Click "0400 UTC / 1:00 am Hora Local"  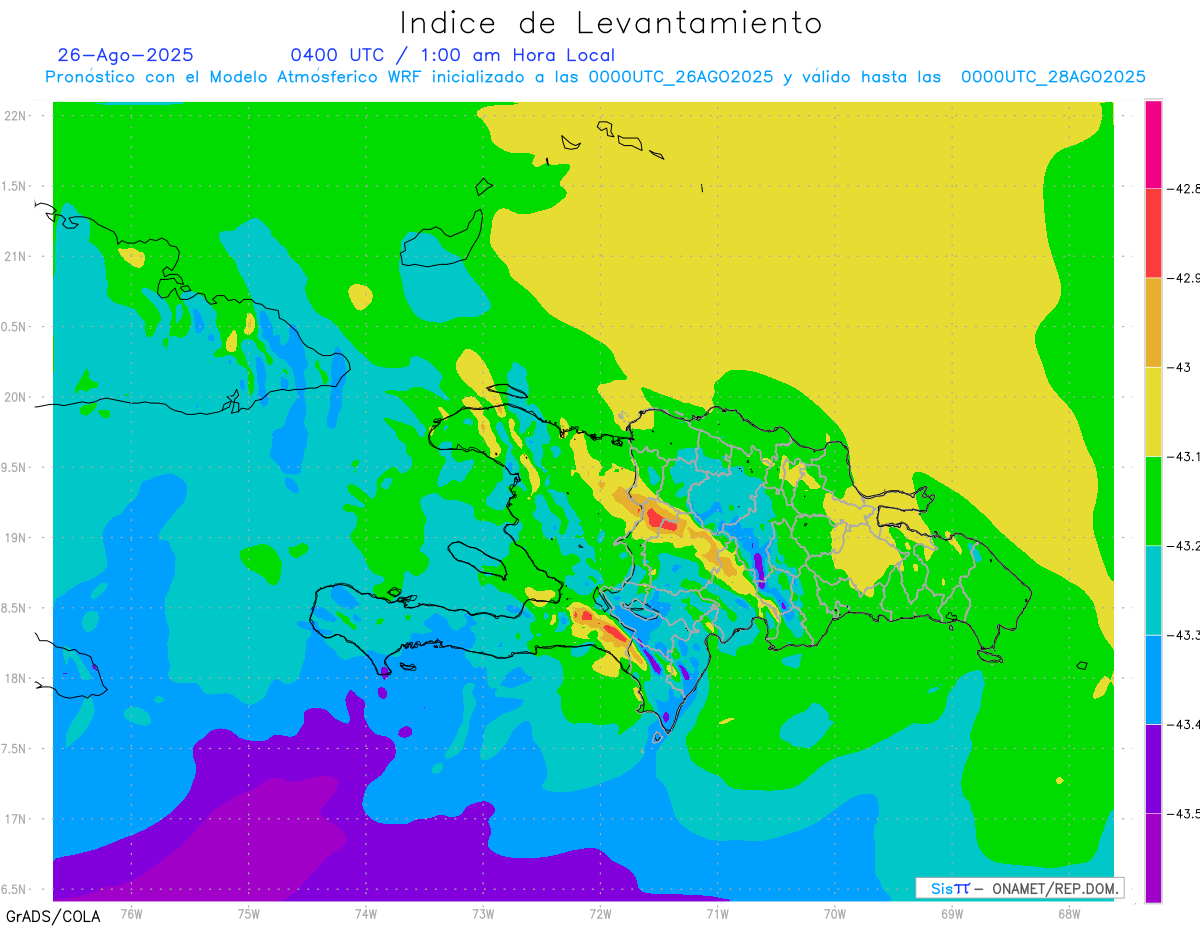click(453, 55)
